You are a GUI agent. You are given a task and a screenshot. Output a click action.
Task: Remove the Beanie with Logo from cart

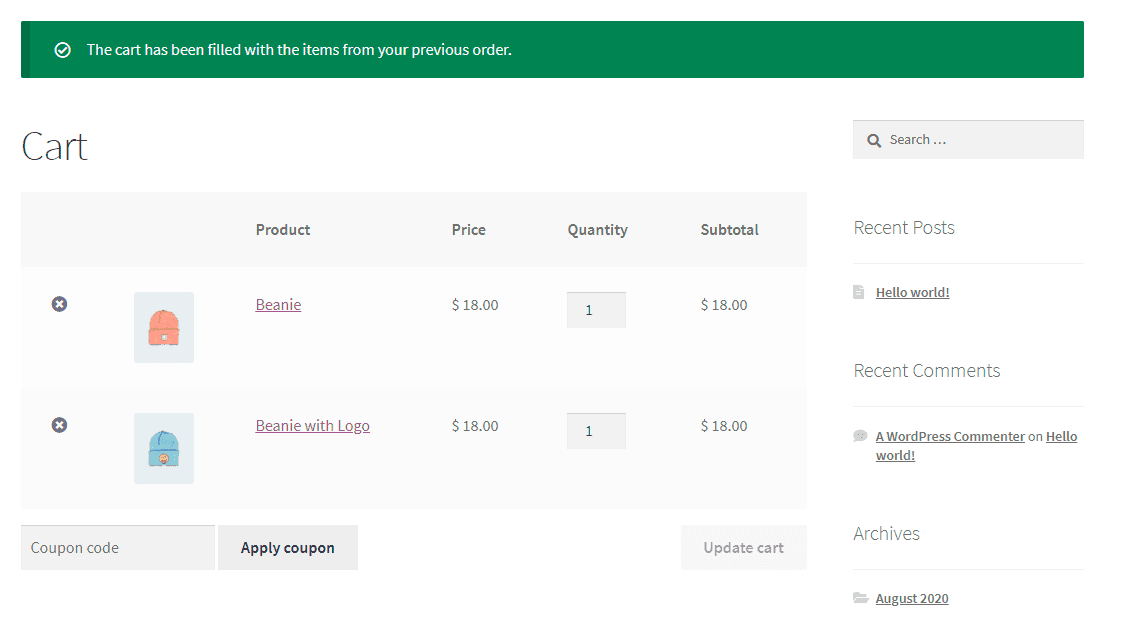point(59,424)
